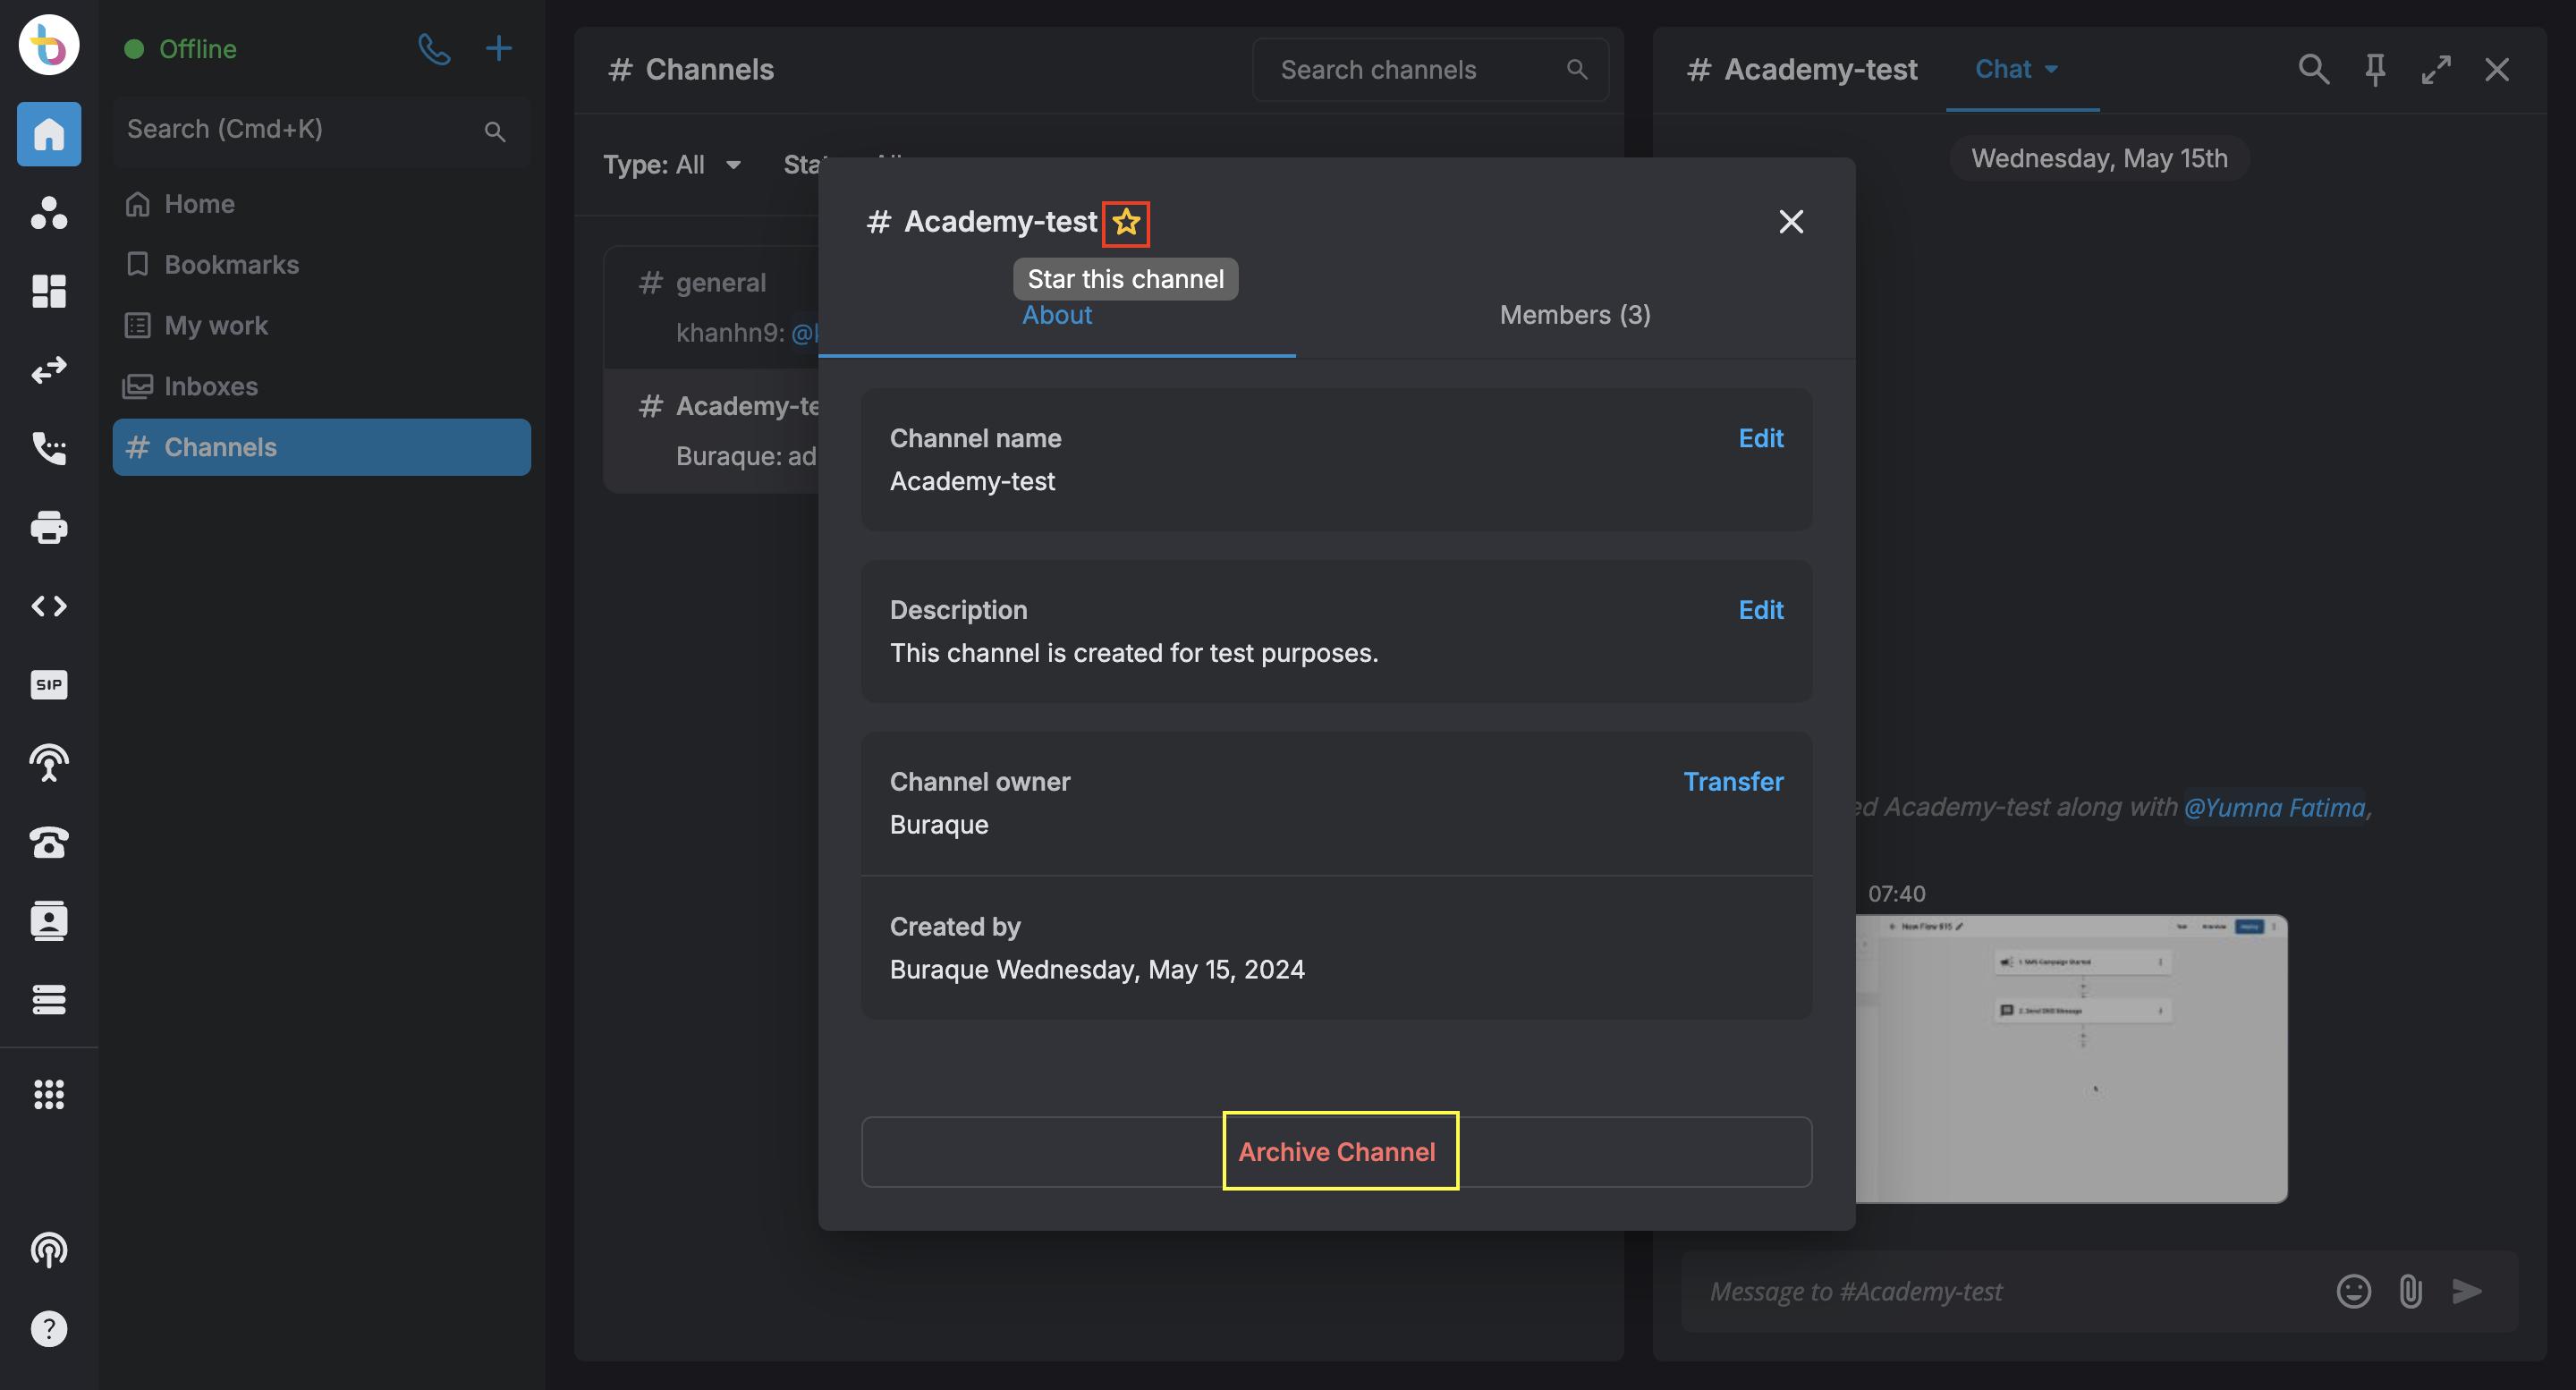Screen dimensions: 2576x1390
Task: Click the Academy-test row in channel list
Action: pyautogui.click(x=712, y=431)
